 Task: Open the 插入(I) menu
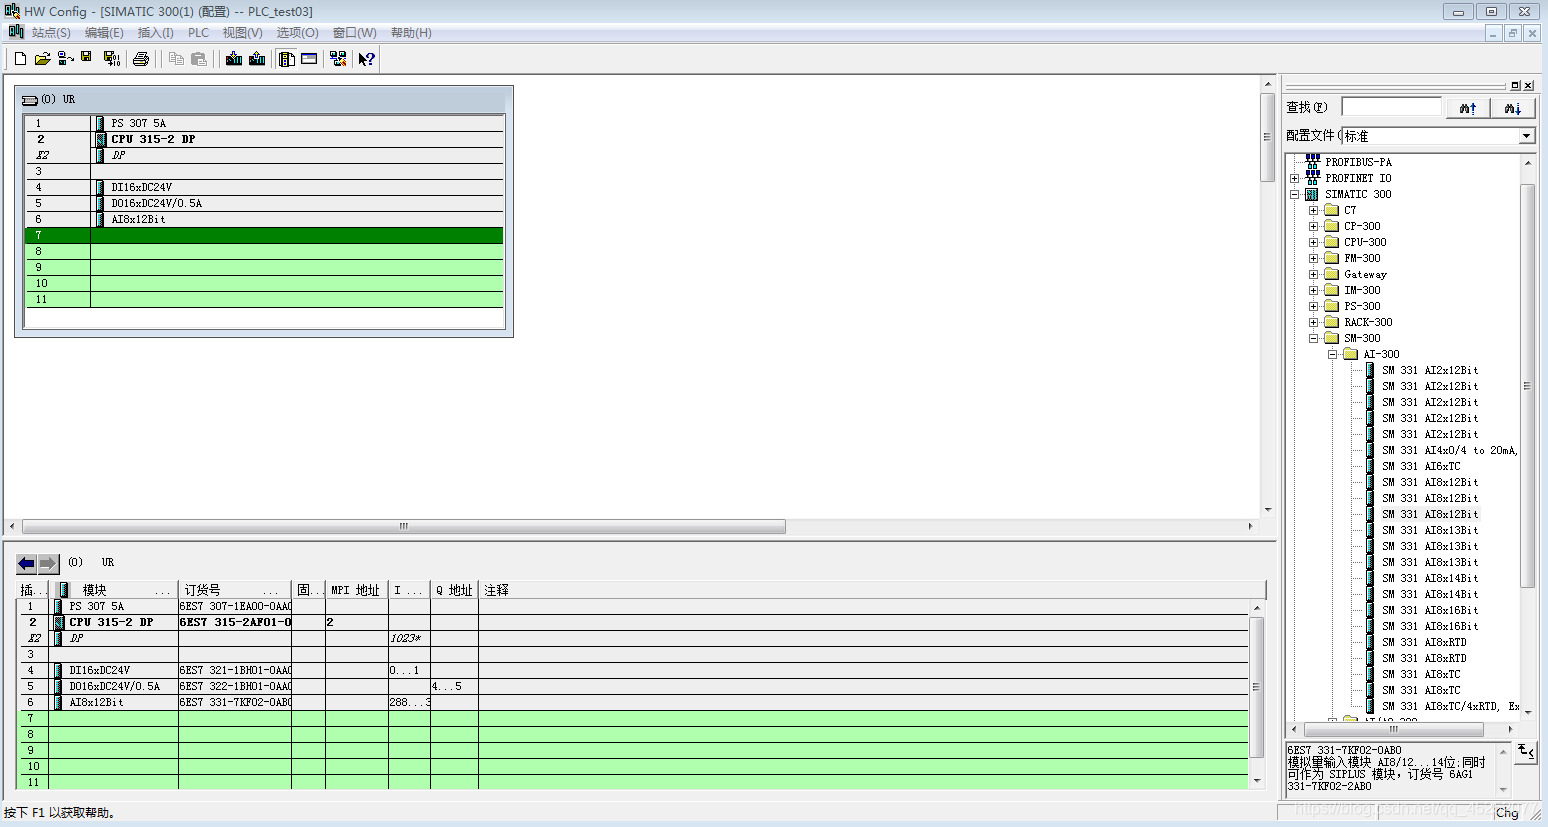coord(155,33)
